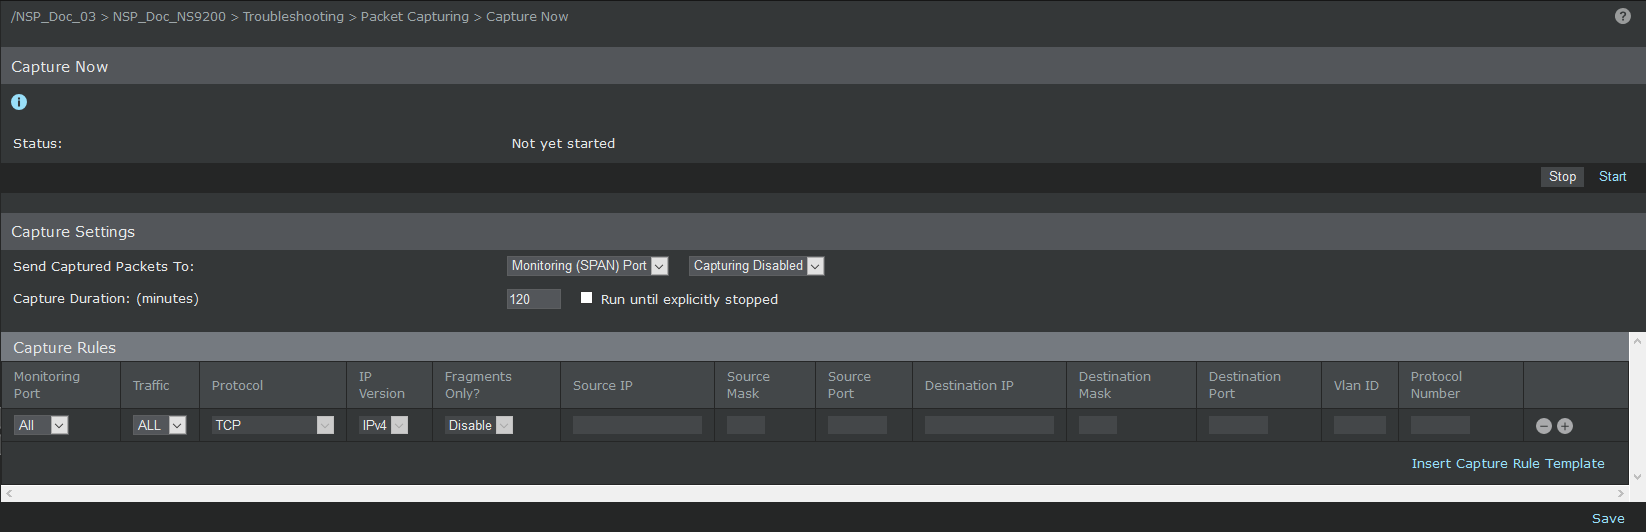The height and width of the screenshot is (532, 1646).
Task: Open the Monitoring (SPAN) Port dropdown
Action: (x=587, y=266)
